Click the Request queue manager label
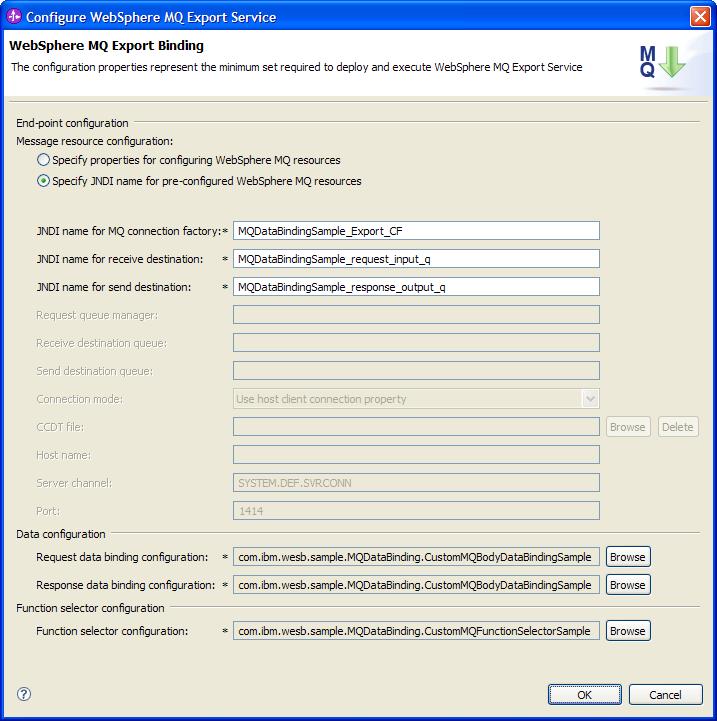Screen dimensions: 717x721 coord(97,315)
